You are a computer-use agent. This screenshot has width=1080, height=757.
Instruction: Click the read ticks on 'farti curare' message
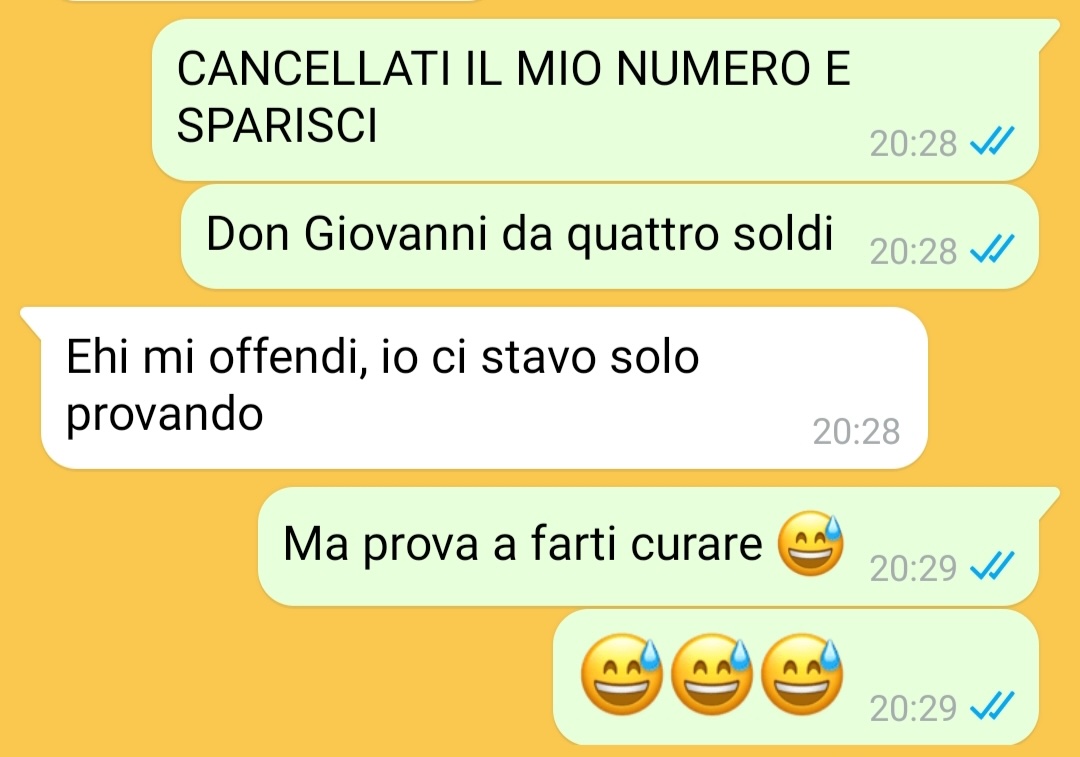pyautogui.click(x=992, y=568)
